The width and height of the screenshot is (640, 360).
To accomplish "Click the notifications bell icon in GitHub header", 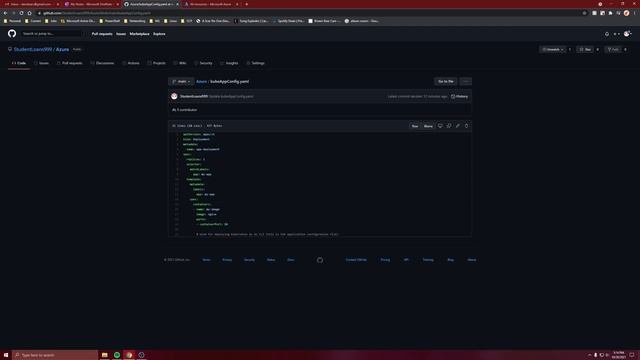I will [x=607, y=34].
